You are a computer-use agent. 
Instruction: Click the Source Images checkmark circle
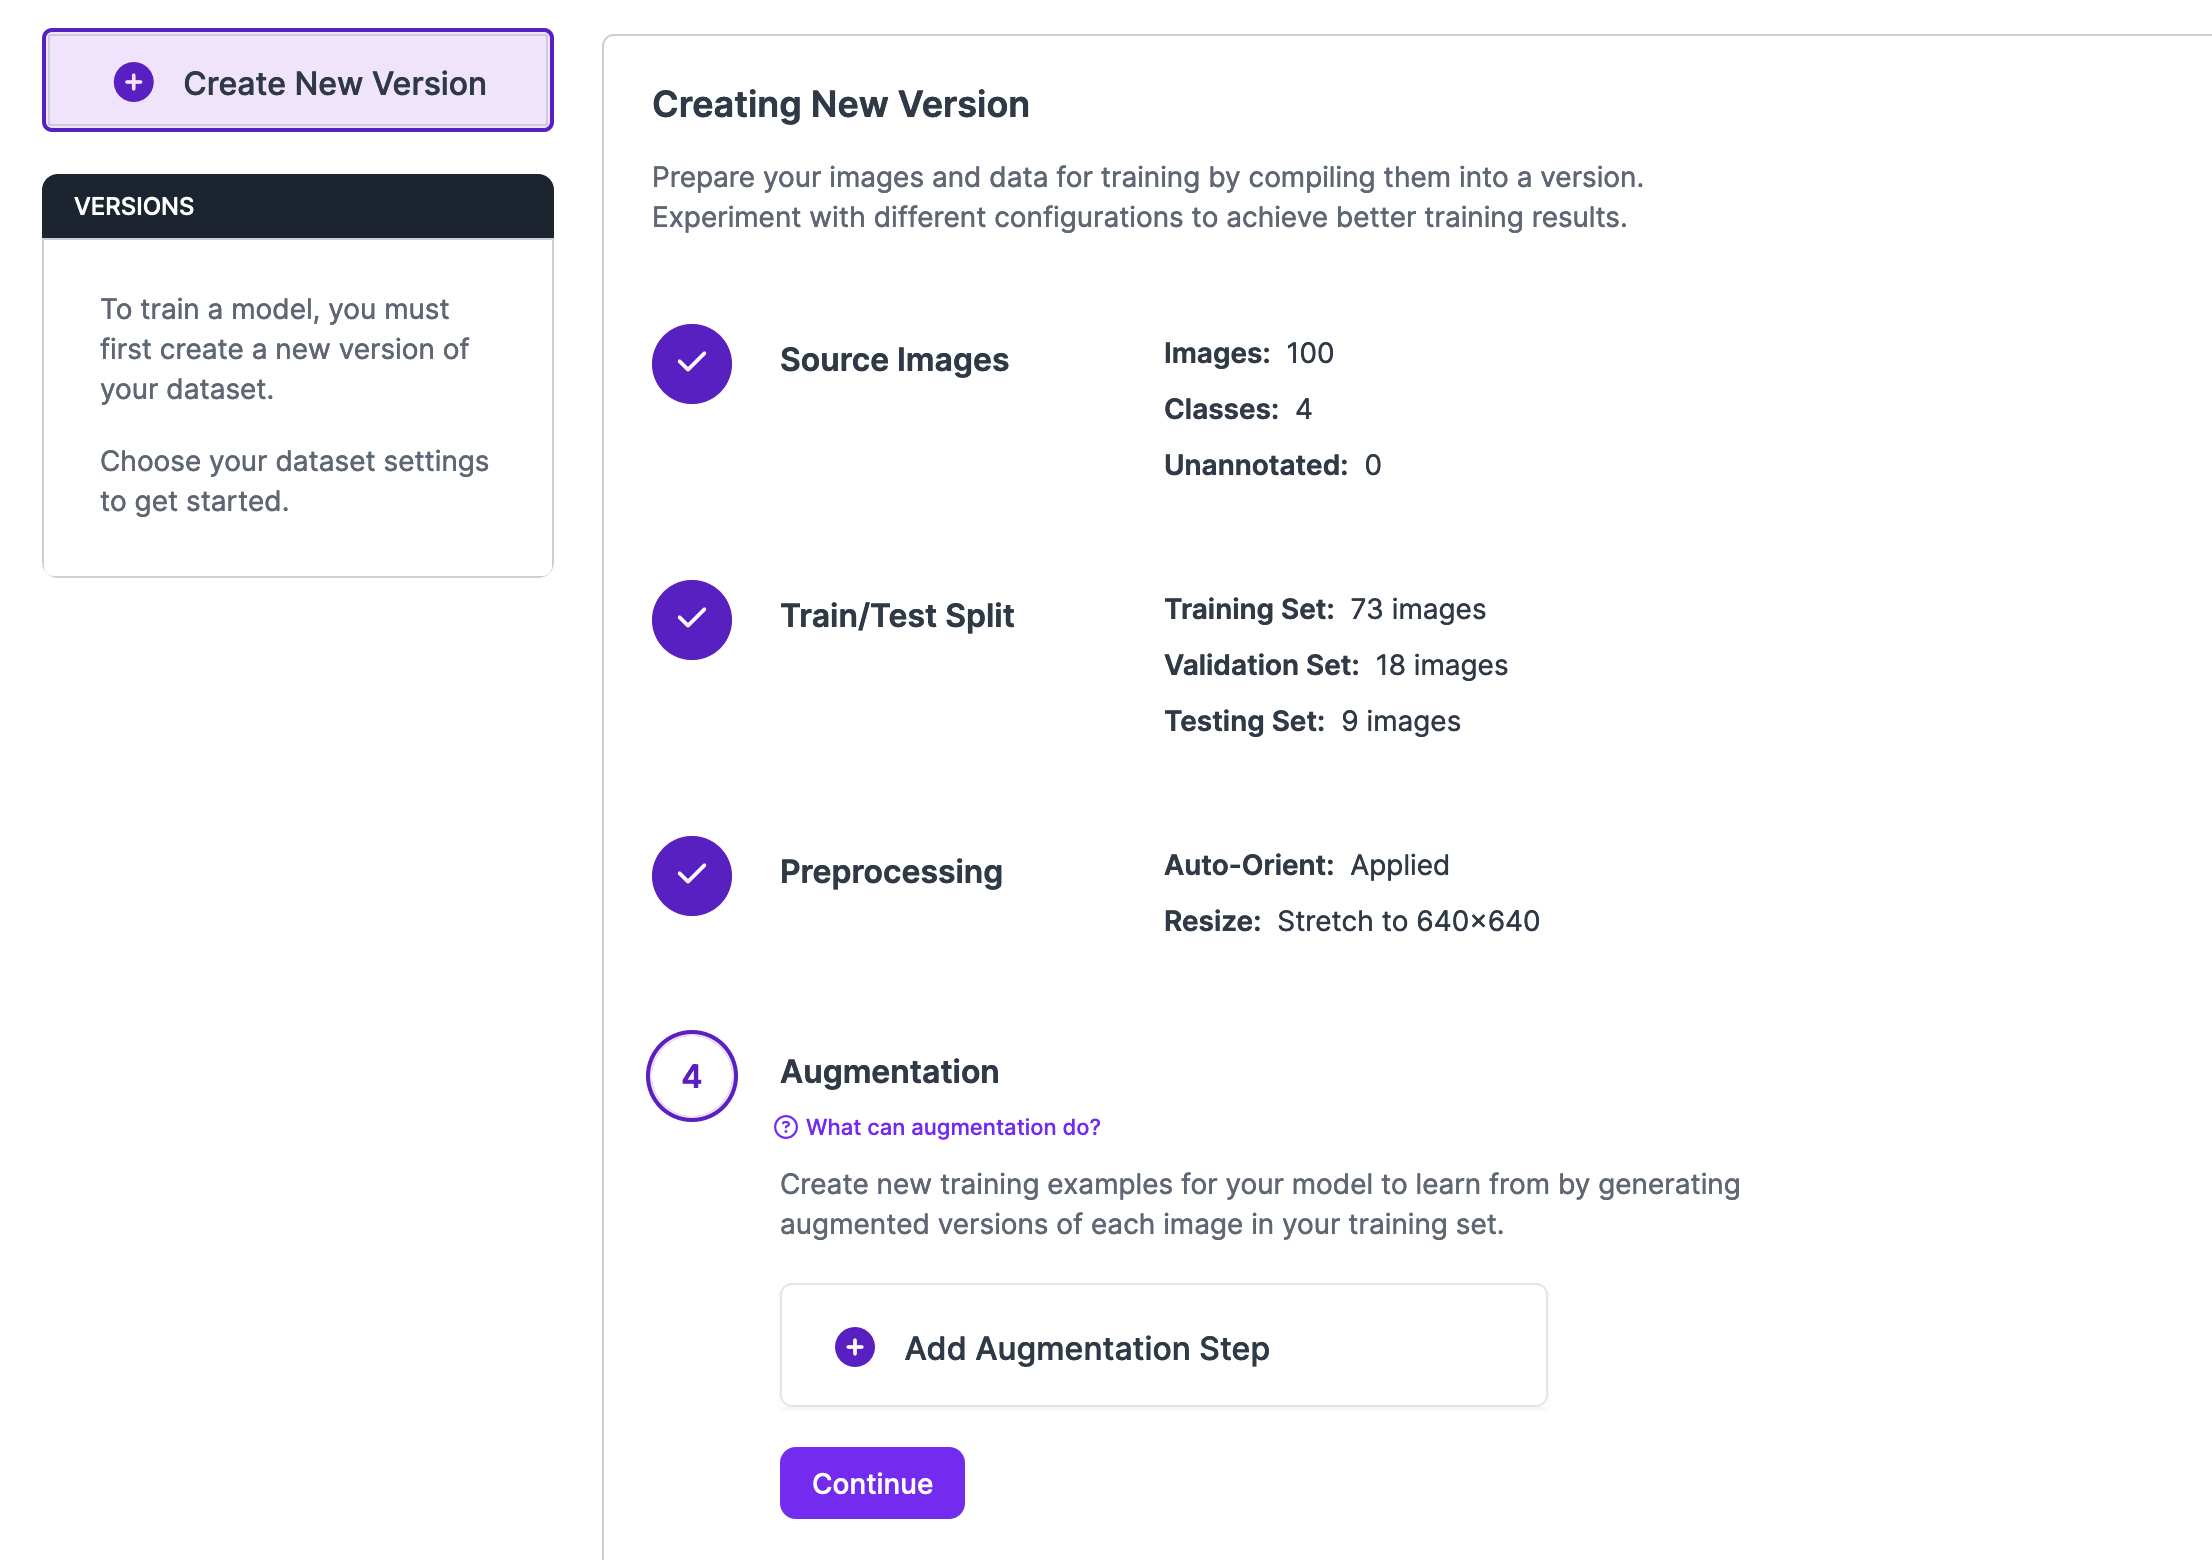coord(692,364)
